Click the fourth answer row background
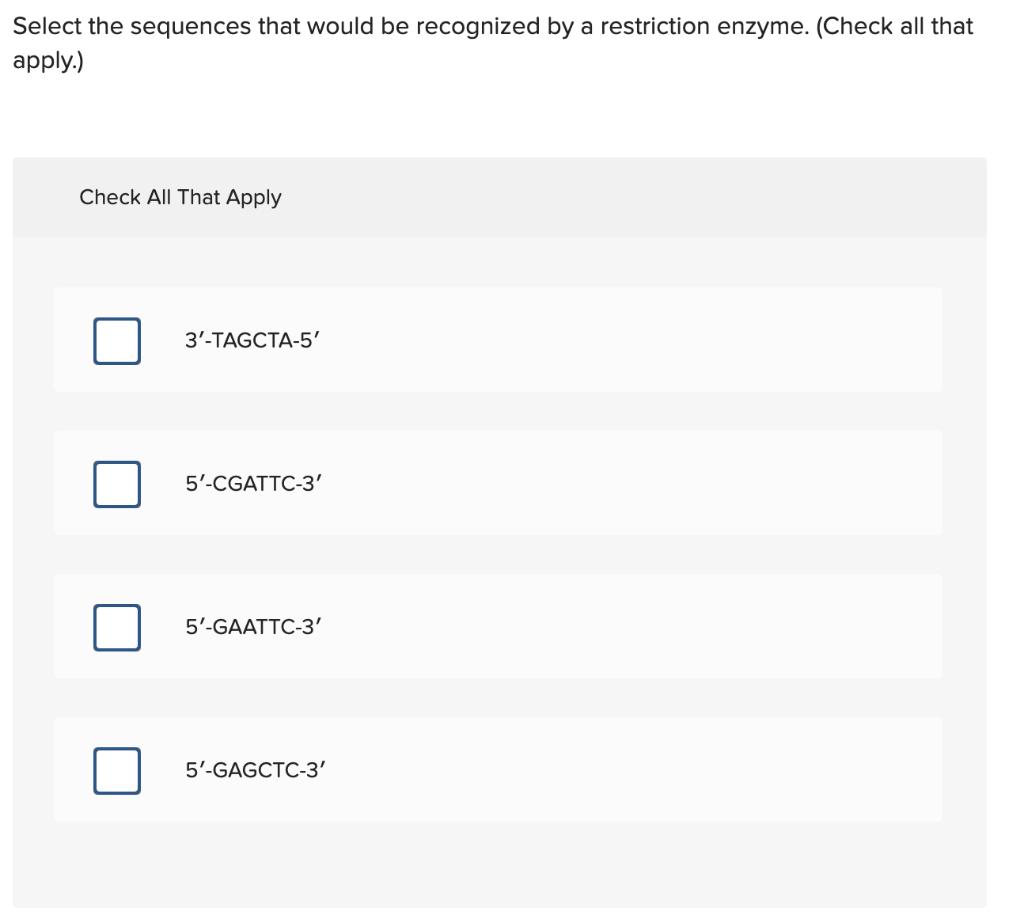Image resolution: width=1024 pixels, height=923 pixels. (600, 770)
